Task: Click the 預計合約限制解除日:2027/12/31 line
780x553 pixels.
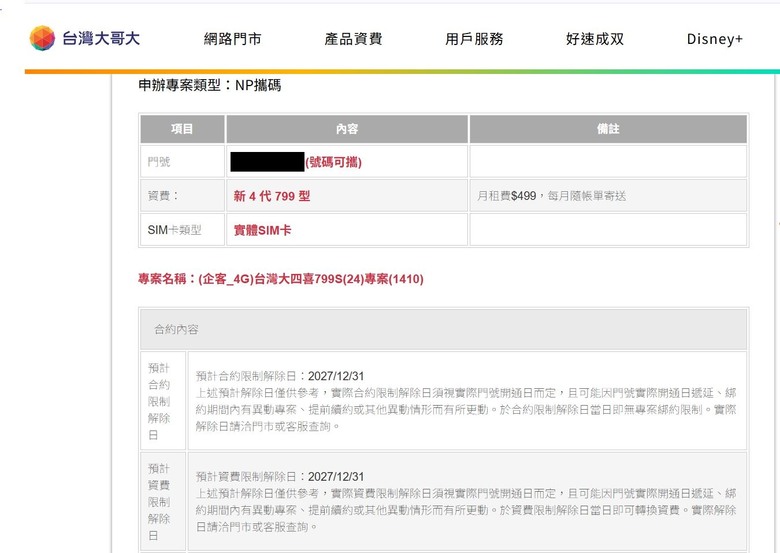Action: pos(280,376)
